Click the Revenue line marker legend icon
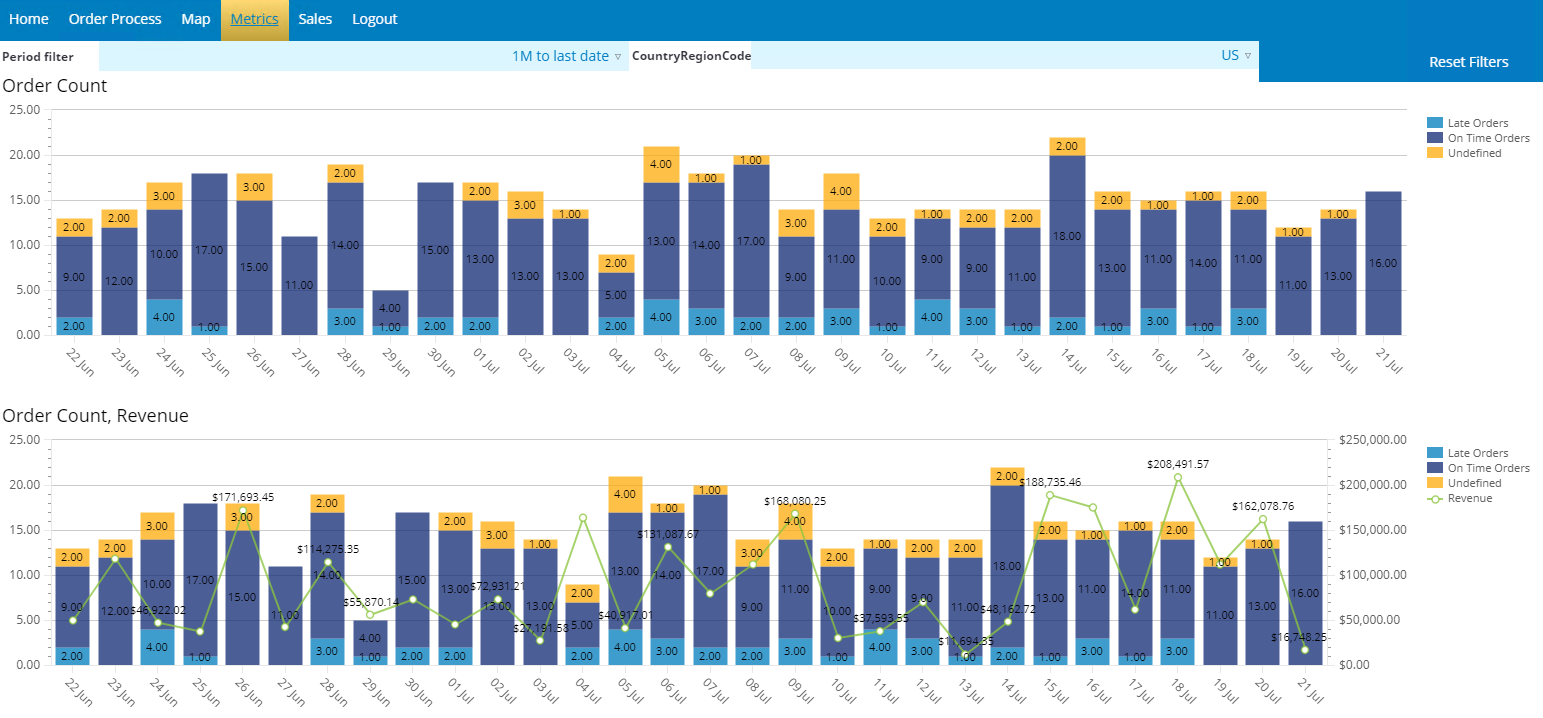1543x718 pixels. (1435, 498)
